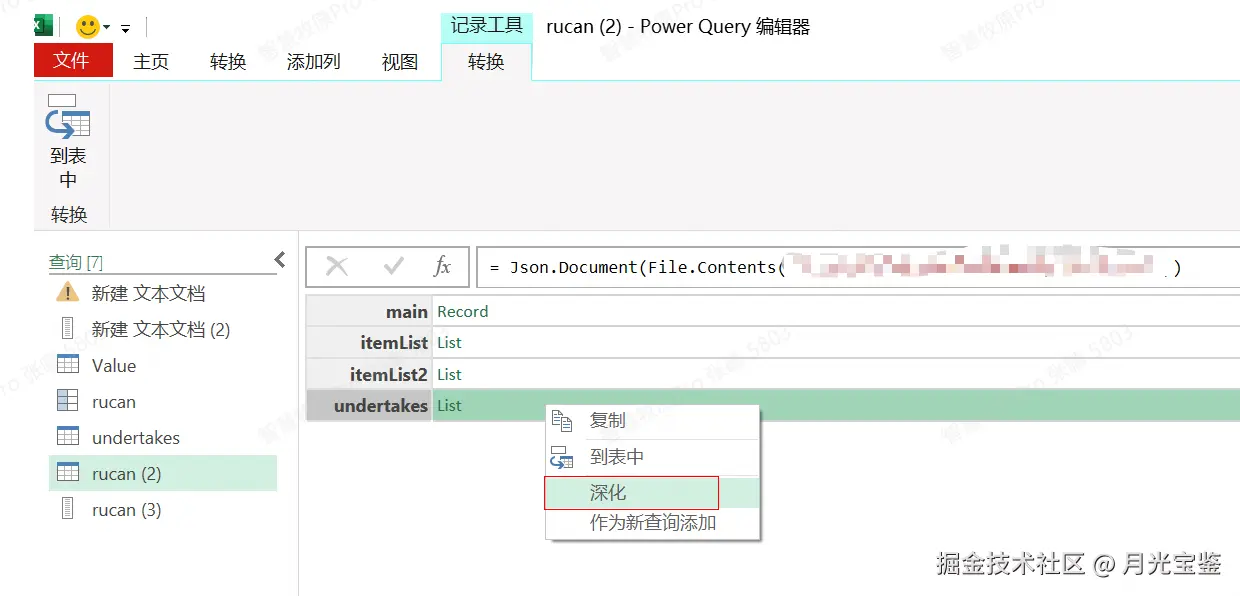
Task: Open the quick access toolbar customize arrow
Action: pos(126,29)
